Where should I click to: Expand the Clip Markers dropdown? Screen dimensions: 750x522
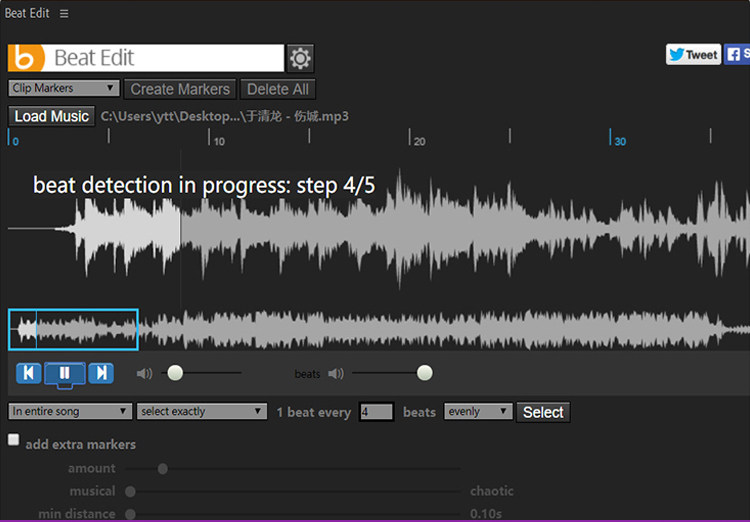(x=64, y=89)
